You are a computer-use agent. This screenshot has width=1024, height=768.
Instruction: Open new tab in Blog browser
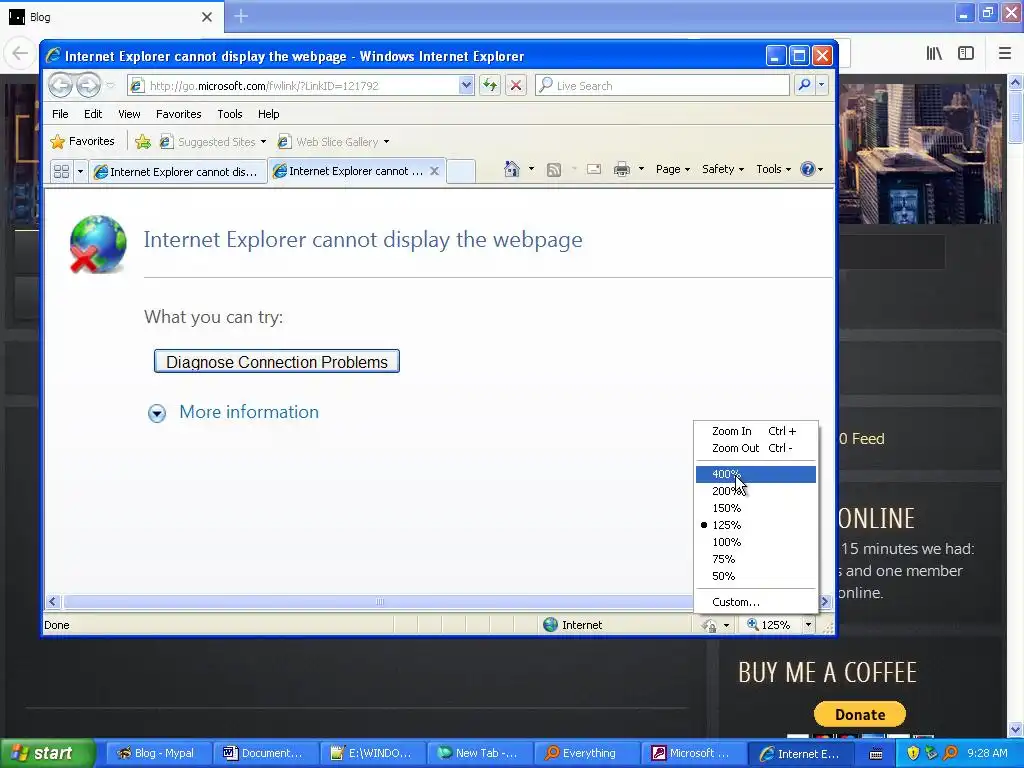(x=241, y=16)
